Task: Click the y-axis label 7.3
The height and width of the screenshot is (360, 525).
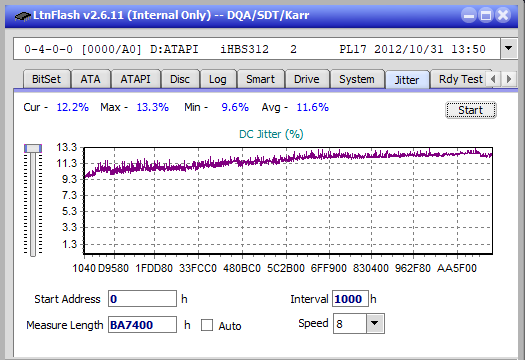Action: coord(70,195)
